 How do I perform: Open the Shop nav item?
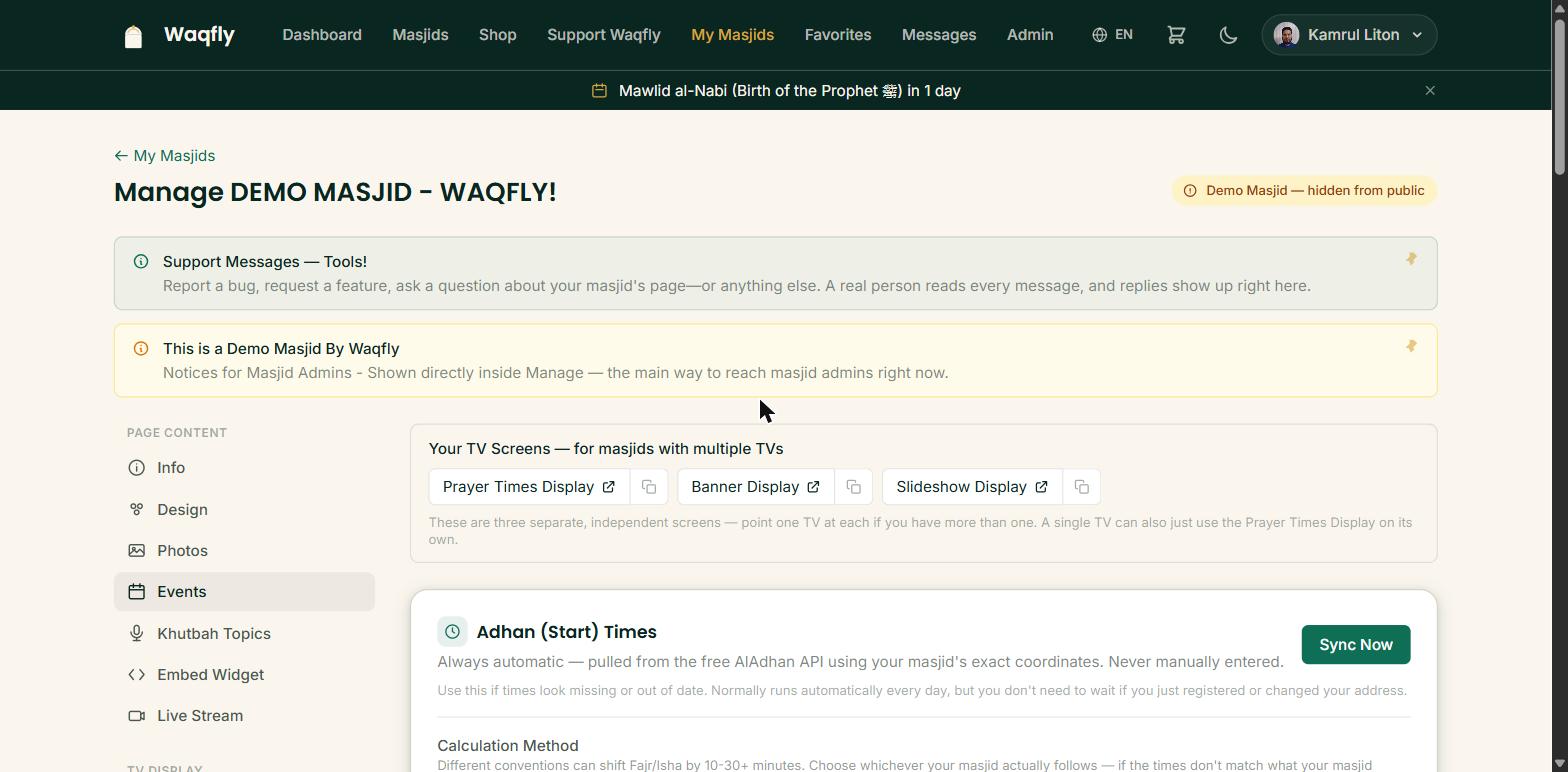click(498, 35)
